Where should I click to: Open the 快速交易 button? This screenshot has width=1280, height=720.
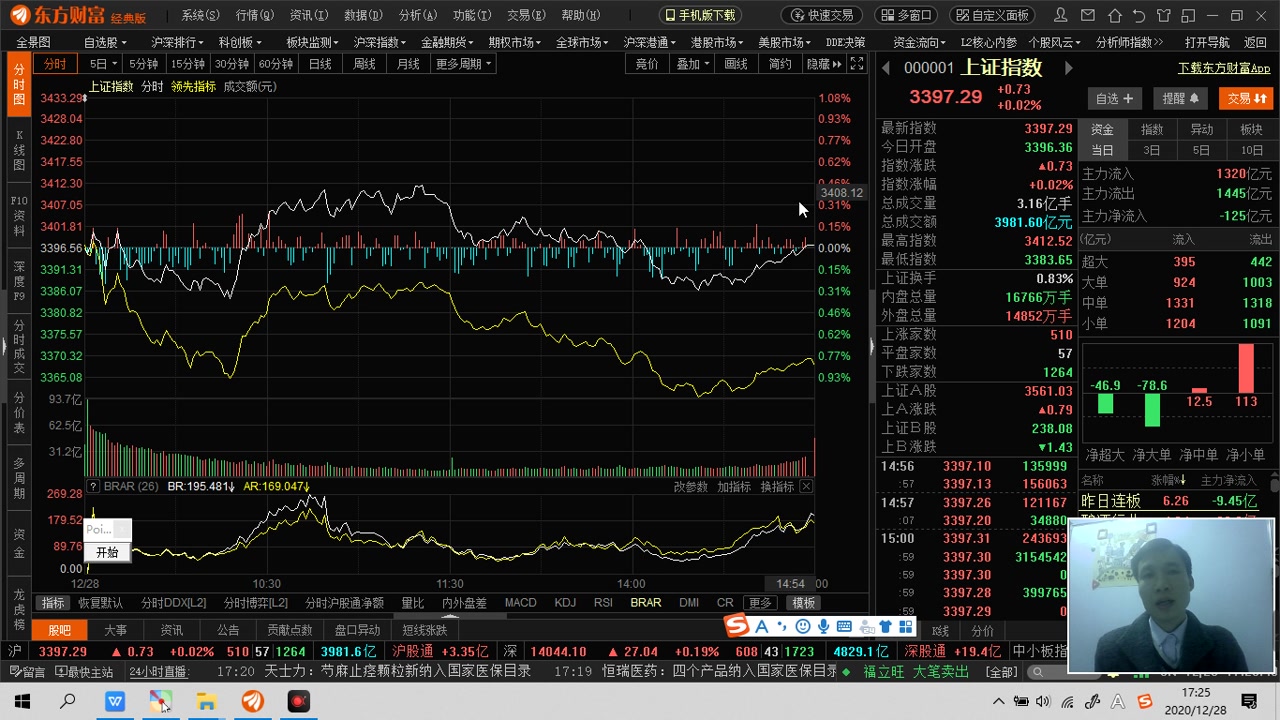coord(822,15)
